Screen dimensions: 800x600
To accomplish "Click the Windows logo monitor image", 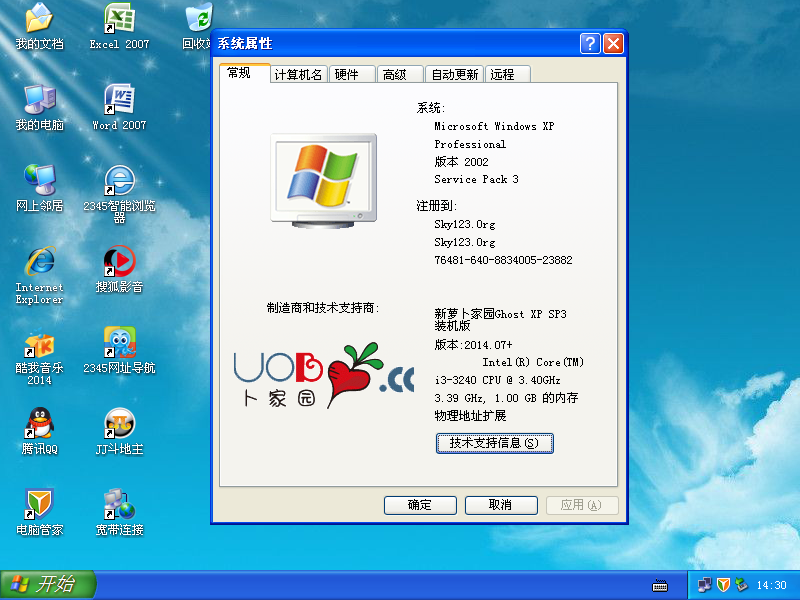I will coord(323,181).
